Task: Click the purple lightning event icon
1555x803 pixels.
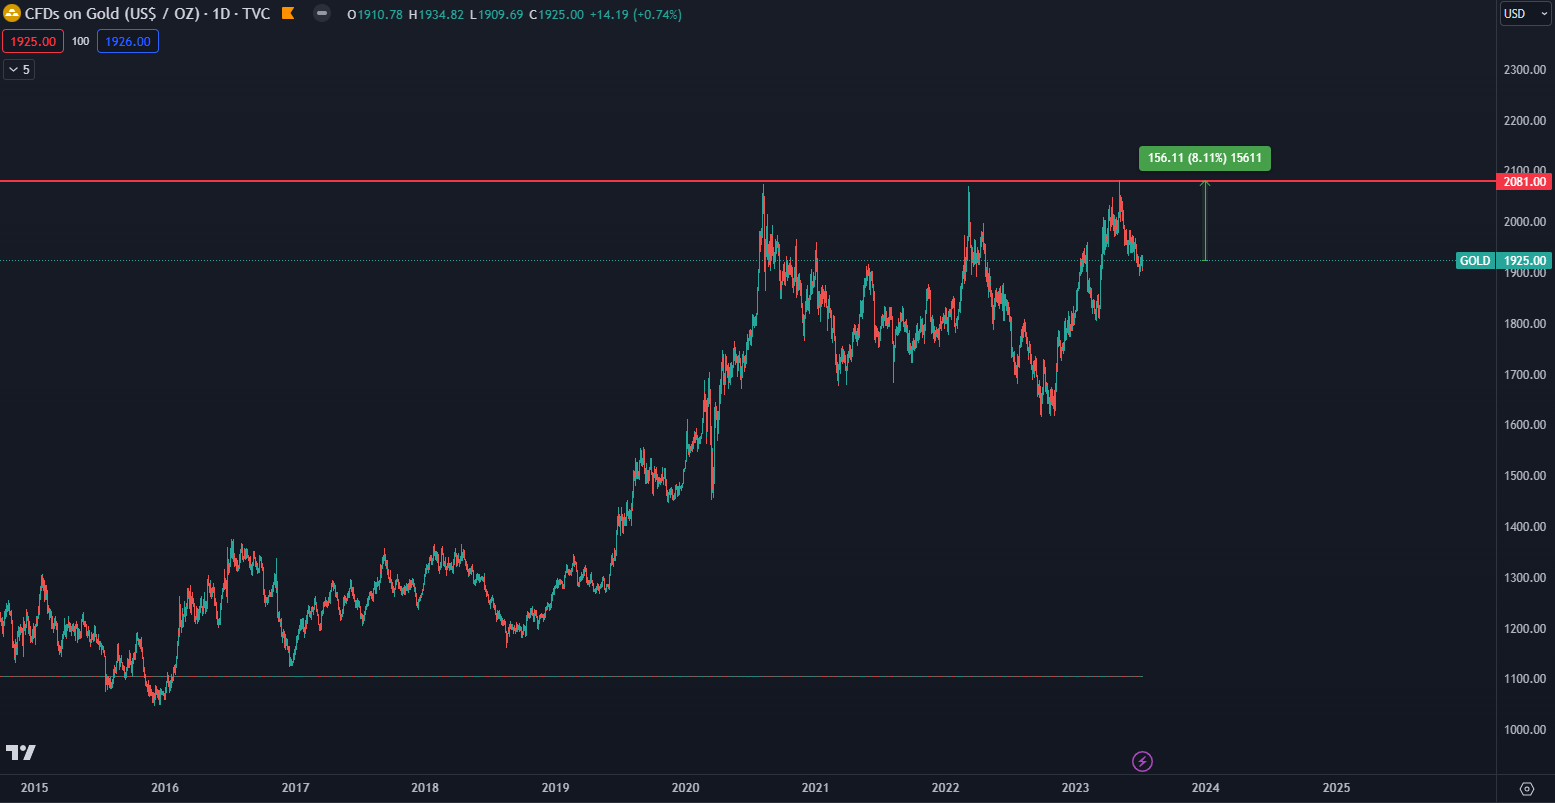Action: point(1142,762)
